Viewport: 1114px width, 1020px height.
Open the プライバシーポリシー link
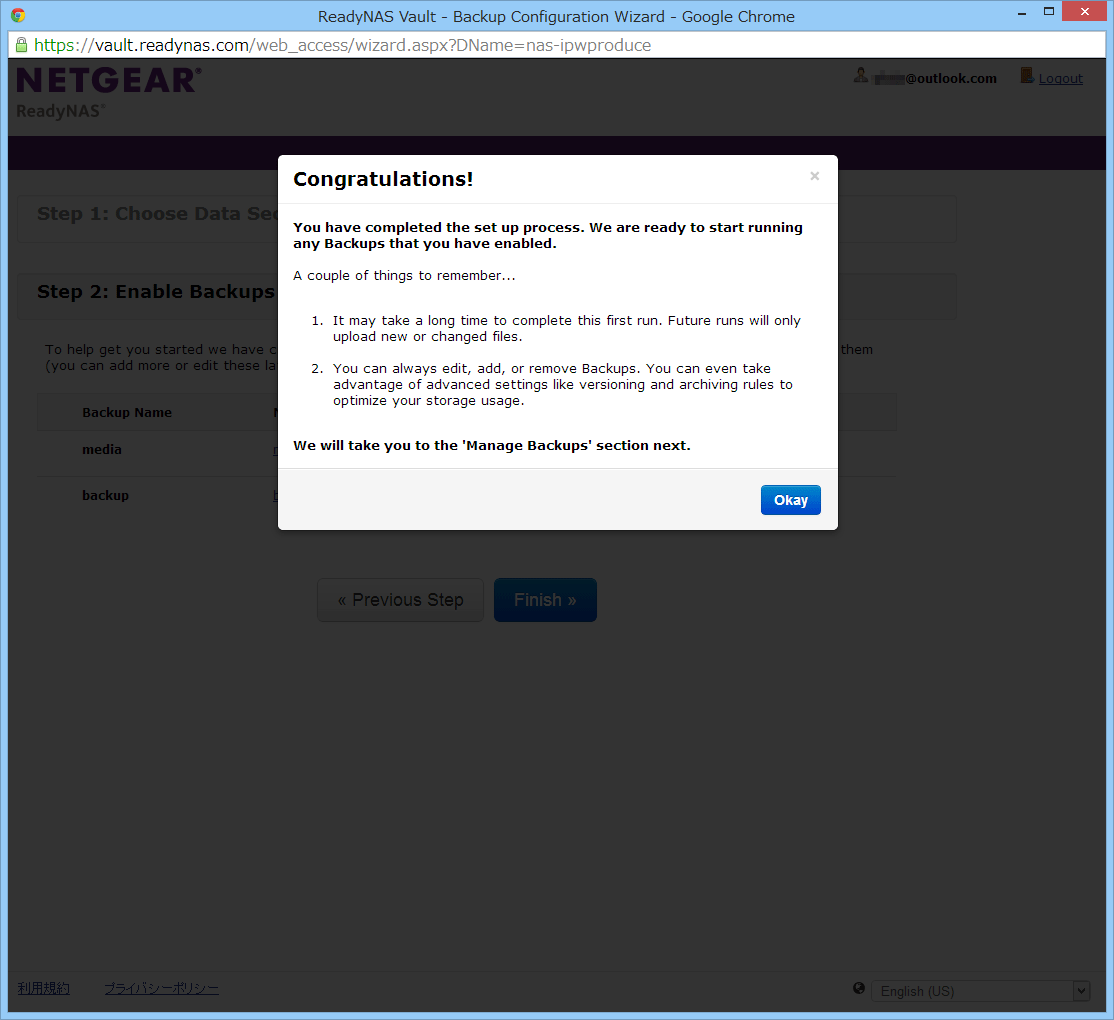pos(161,989)
